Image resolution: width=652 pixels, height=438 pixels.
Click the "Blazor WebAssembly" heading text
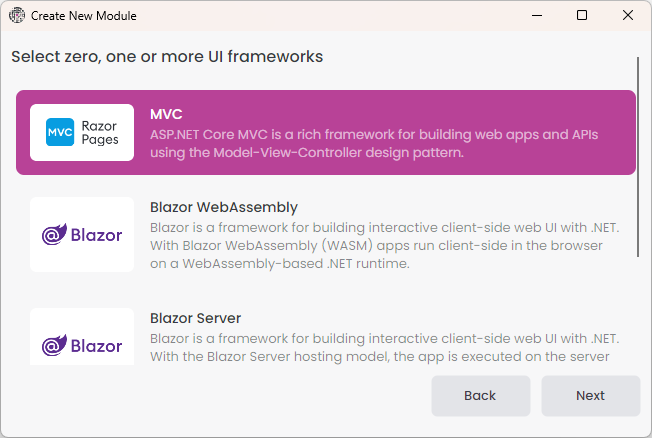[224, 207]
